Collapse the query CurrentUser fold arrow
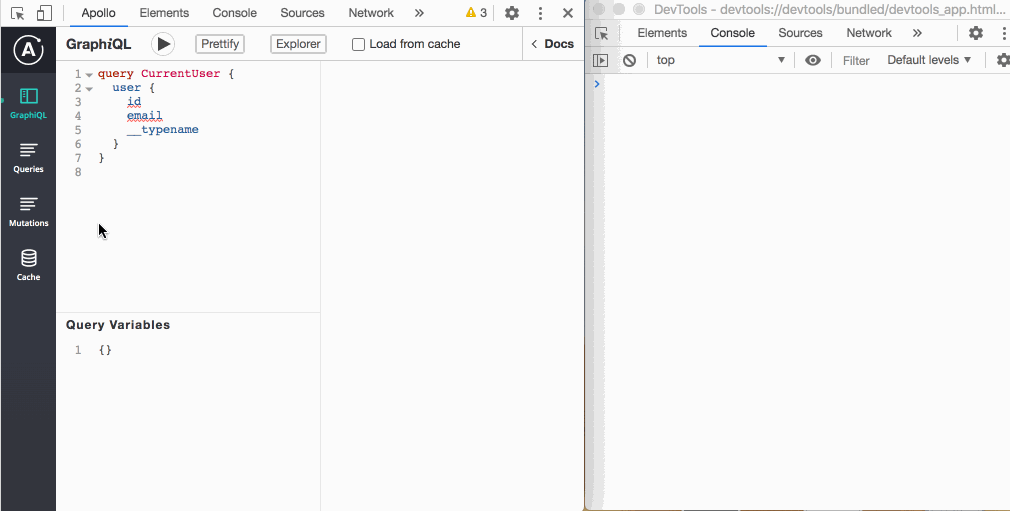Screen dimensions: 1010x511 point(89,75)
